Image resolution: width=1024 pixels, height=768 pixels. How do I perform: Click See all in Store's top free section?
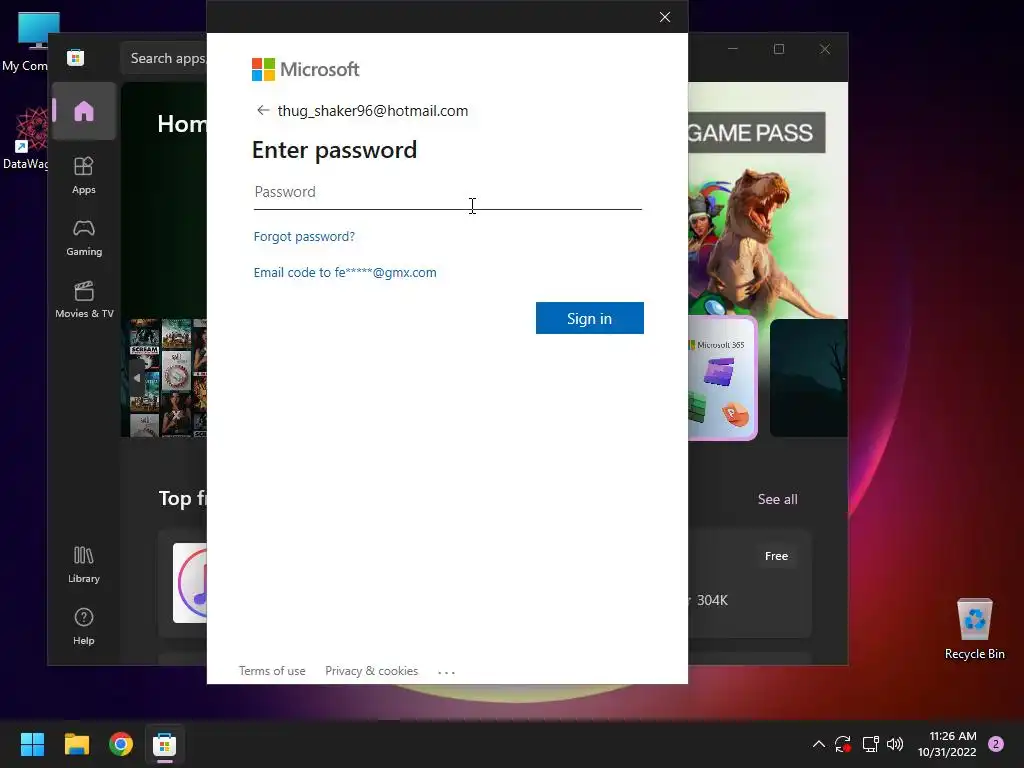click(777, 499)
